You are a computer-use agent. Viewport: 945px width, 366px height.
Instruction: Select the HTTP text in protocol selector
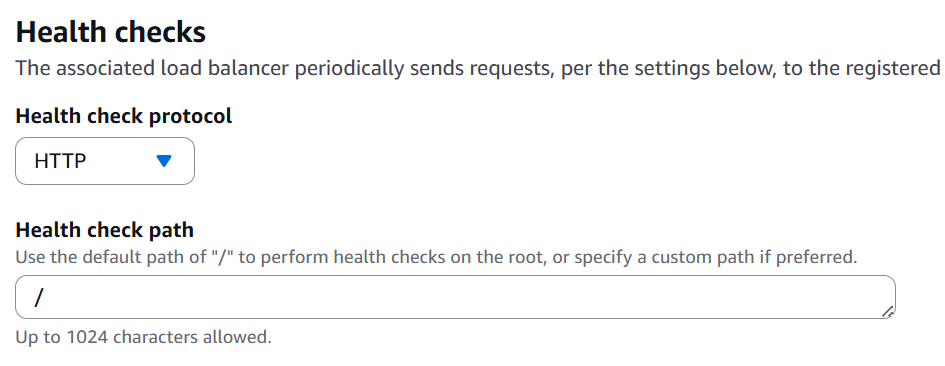(60, 161)
